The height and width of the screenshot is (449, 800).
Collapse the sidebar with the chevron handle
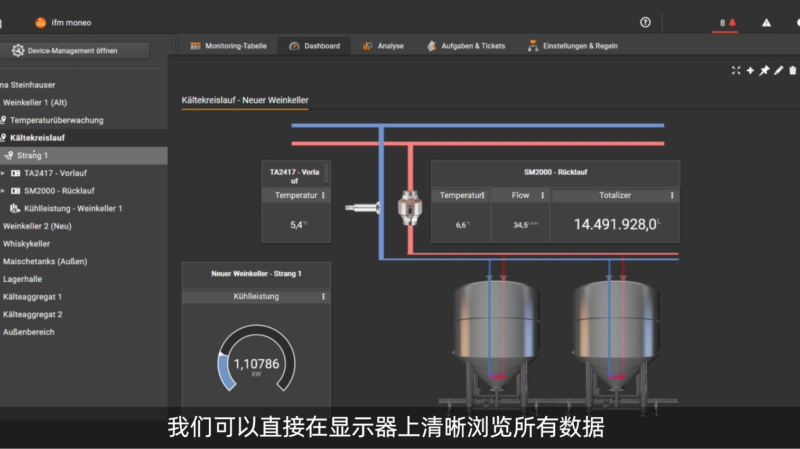tap(172, 45)
